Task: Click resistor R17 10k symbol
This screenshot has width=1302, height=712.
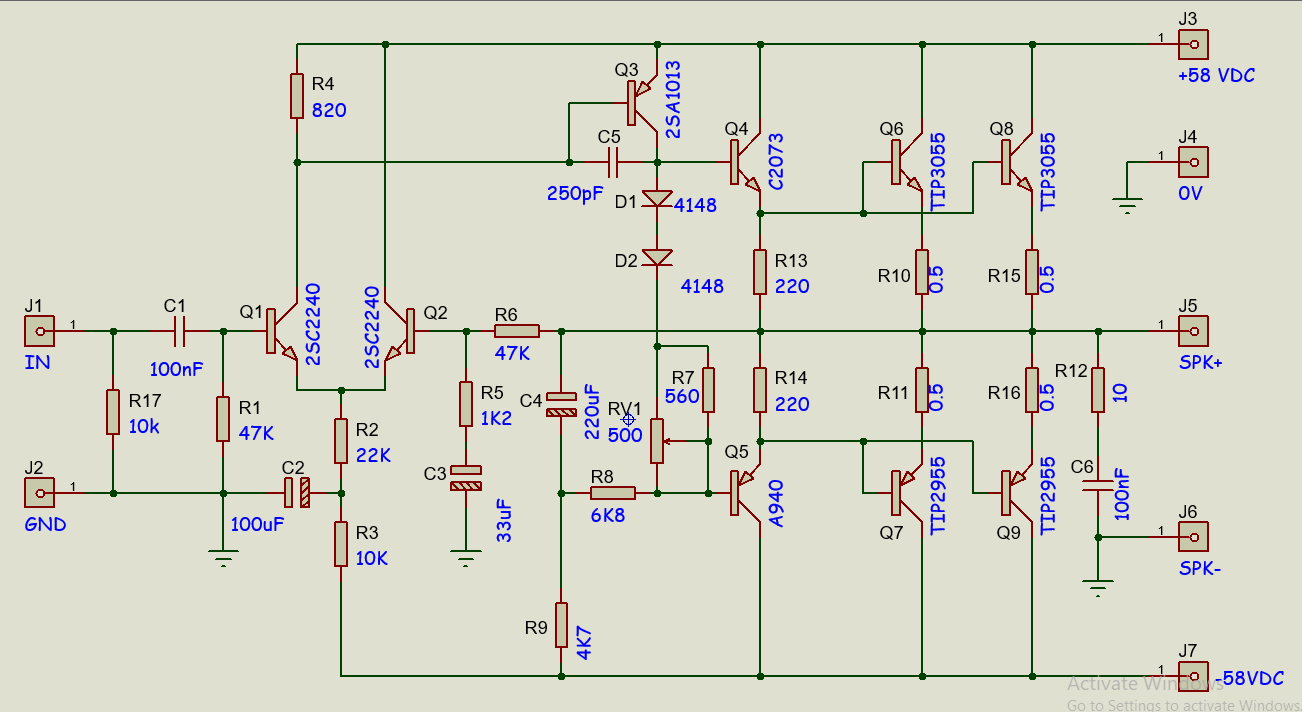Action: click(x=113, y=412)
